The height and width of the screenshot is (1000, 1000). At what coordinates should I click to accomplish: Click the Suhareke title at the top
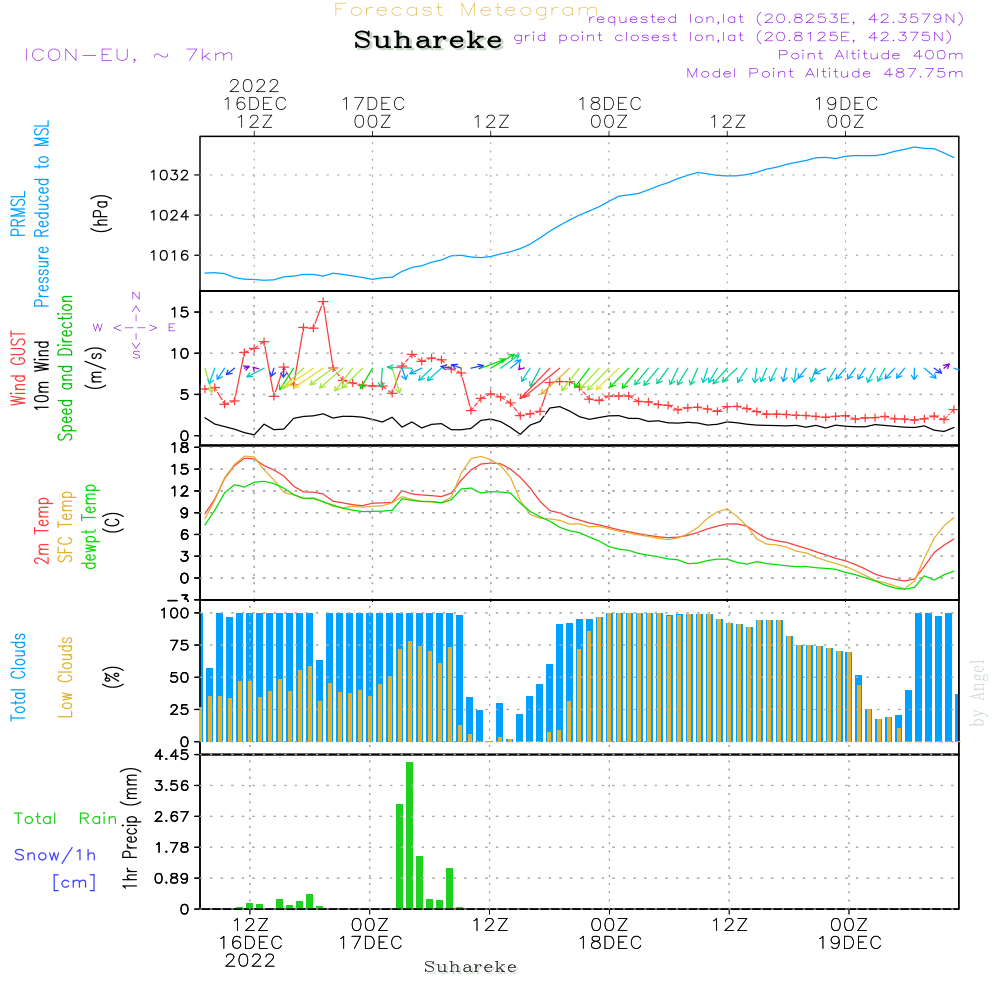coord(428,40)
